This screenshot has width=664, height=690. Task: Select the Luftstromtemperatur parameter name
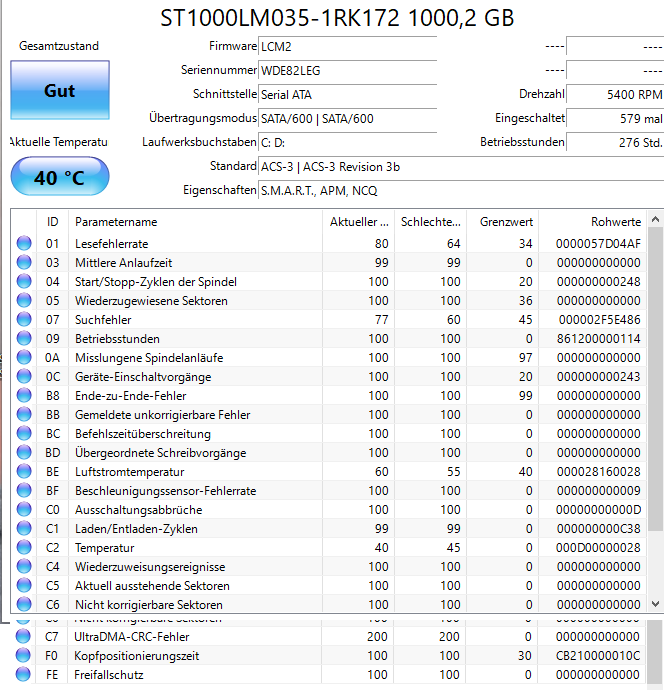[129, 472]
